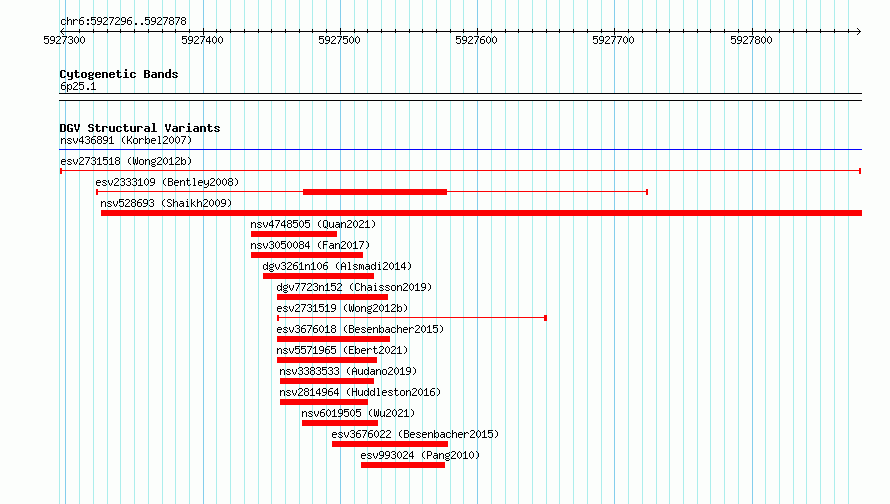This screenshot has height=504, width=890.
Task: Click the red bar under esv3676022
Action: (x=389, y=444)
